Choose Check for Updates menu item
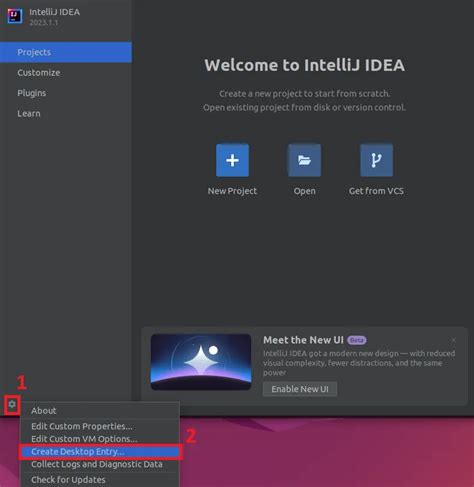Image resolution: width=474 pixels, height=487 pixels. coord(100,480)
